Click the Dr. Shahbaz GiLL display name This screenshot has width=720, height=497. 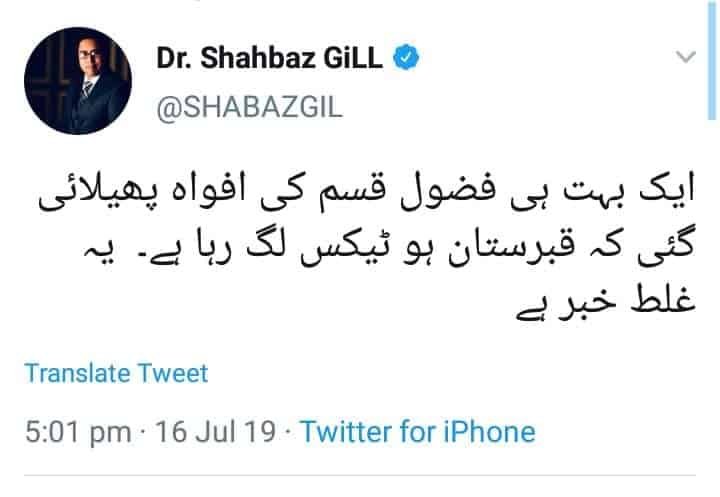270,58
